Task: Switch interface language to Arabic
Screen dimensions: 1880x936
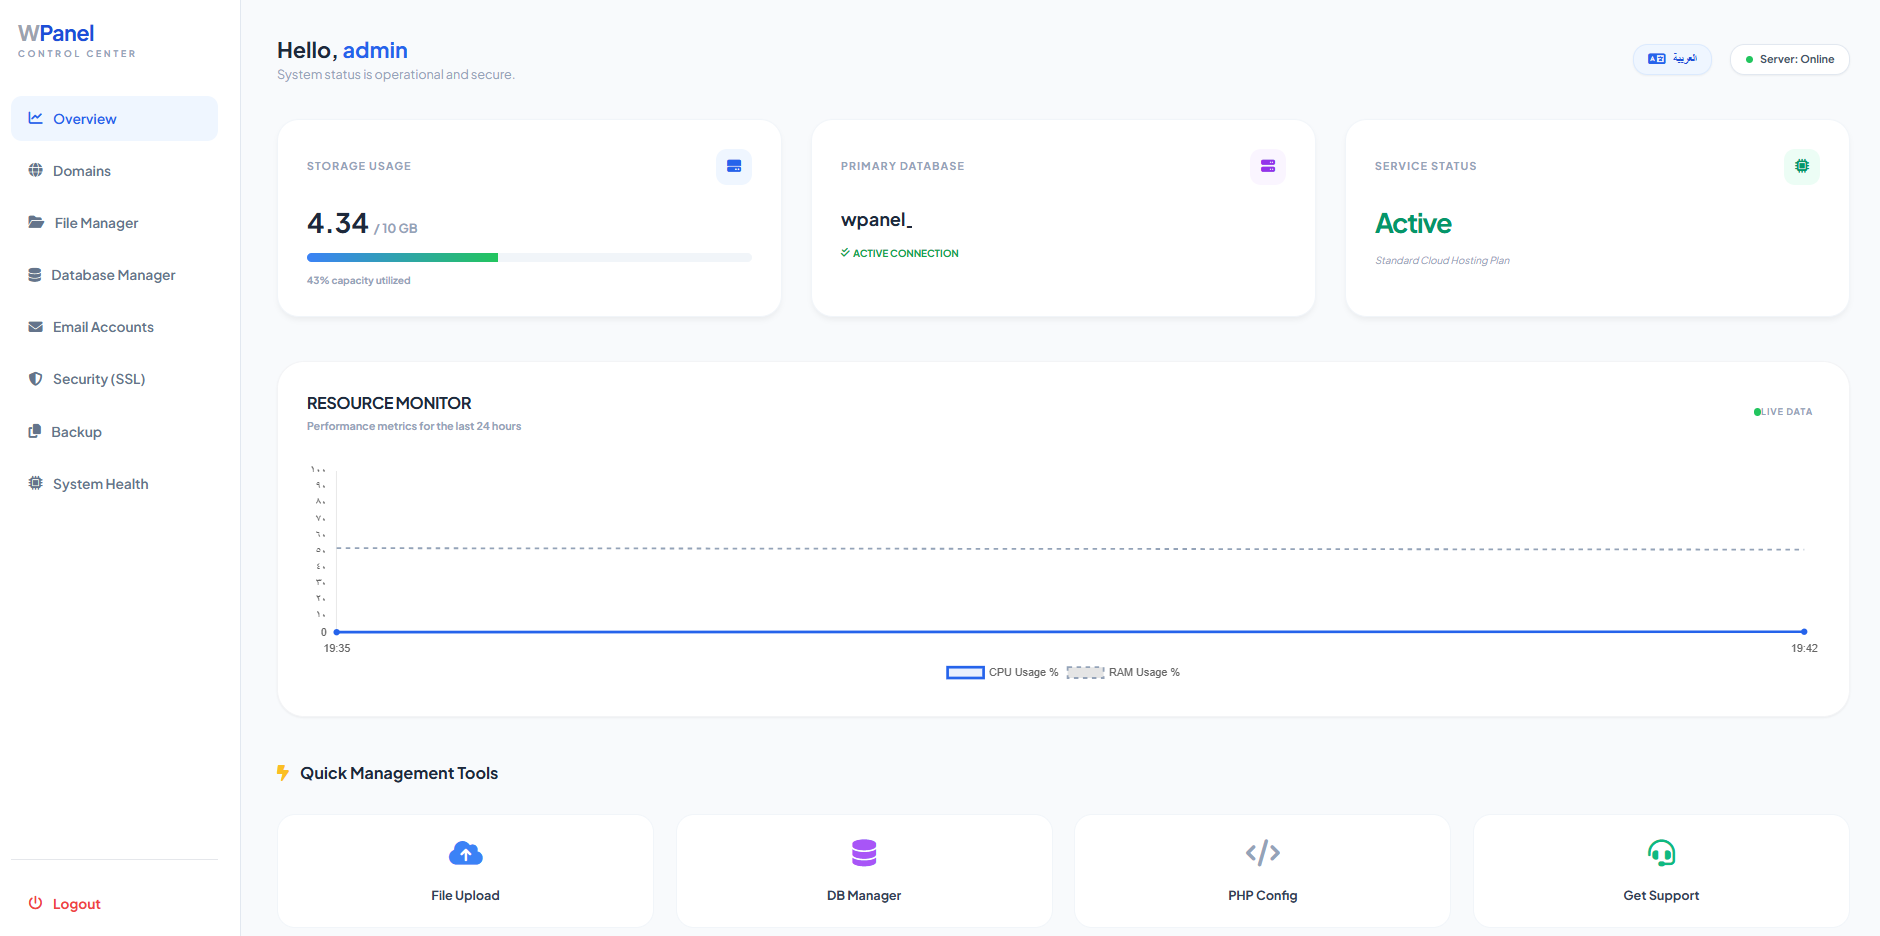Action: tap(1671, 59)
